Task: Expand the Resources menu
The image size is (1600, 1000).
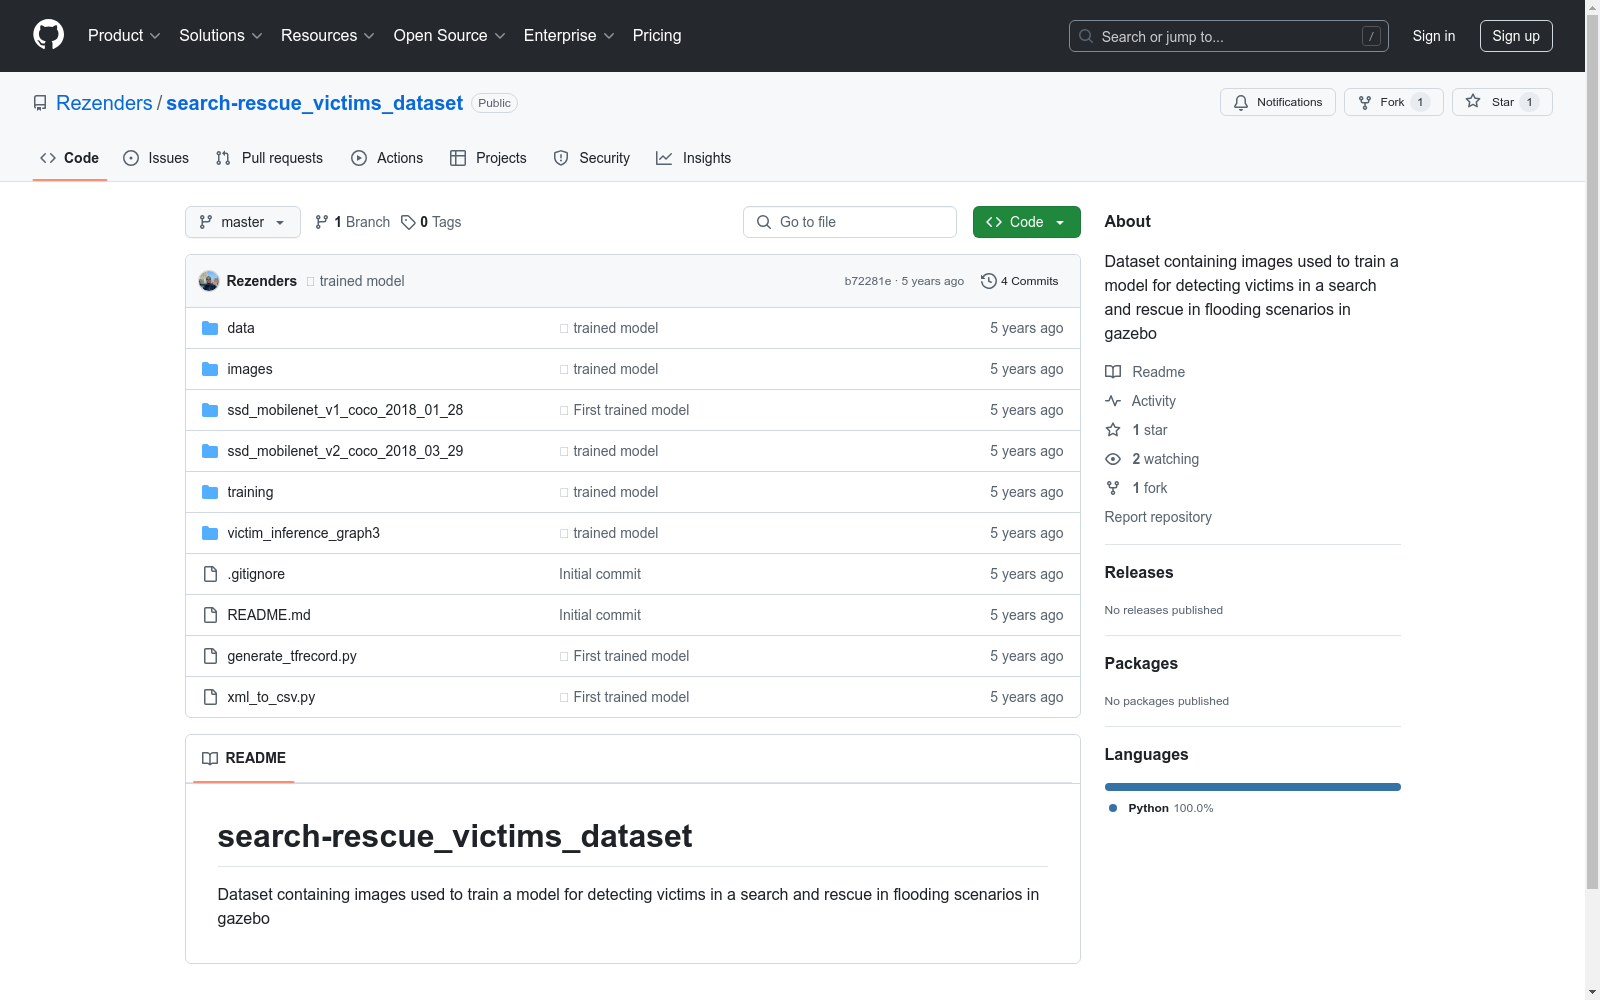Action: 328,36
